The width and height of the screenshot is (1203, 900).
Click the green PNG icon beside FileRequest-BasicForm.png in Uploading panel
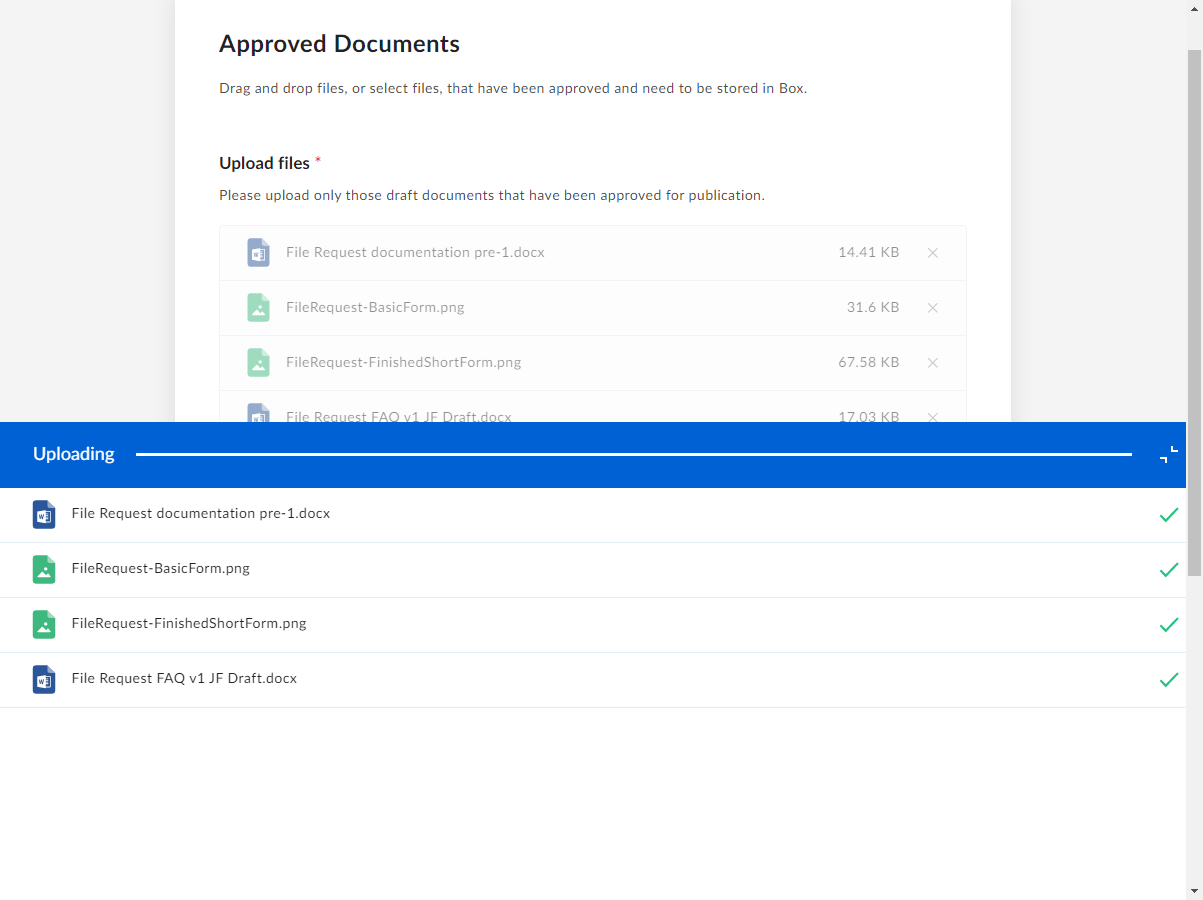tap(44, 569)
